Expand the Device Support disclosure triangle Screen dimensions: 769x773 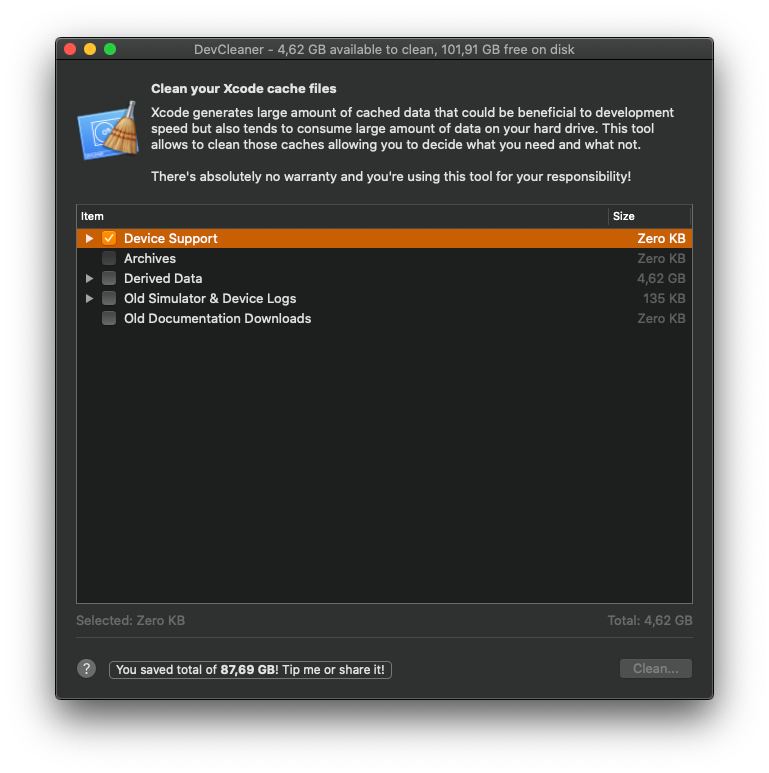pos(89,238)
